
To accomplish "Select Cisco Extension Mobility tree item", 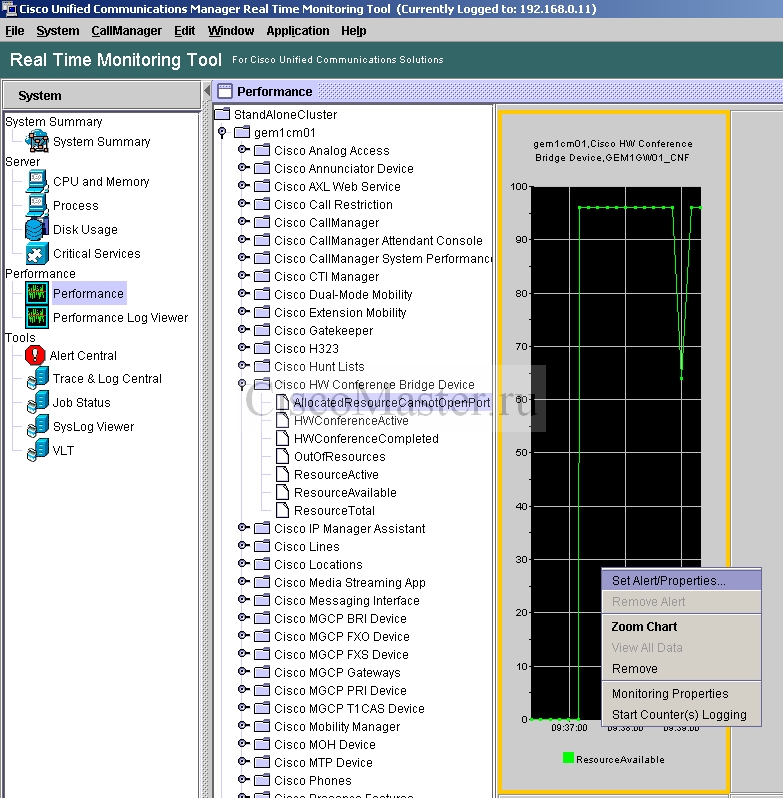I will point(340,312).
